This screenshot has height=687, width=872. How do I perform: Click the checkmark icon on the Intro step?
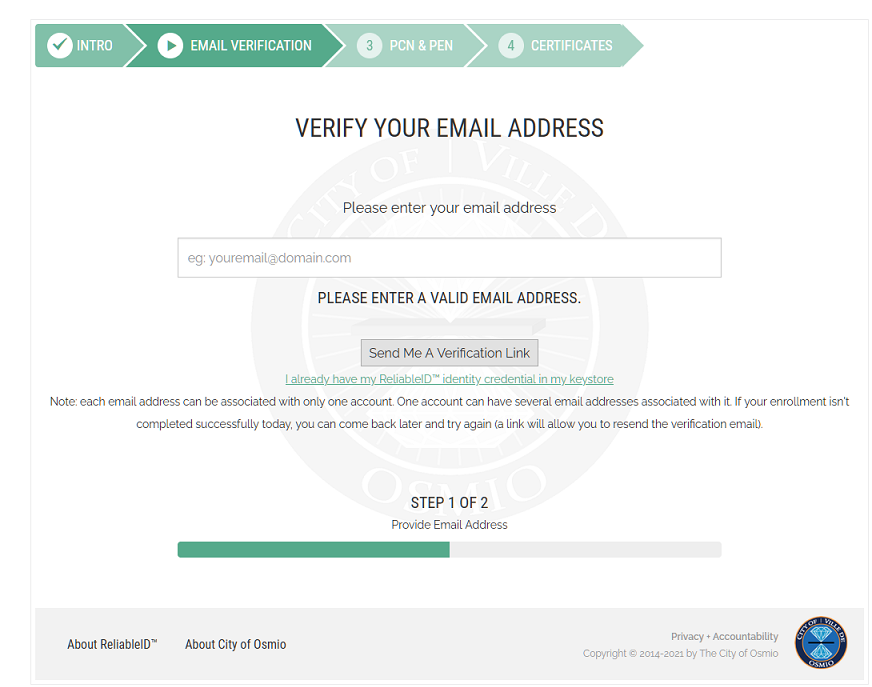tap(60, 45)
